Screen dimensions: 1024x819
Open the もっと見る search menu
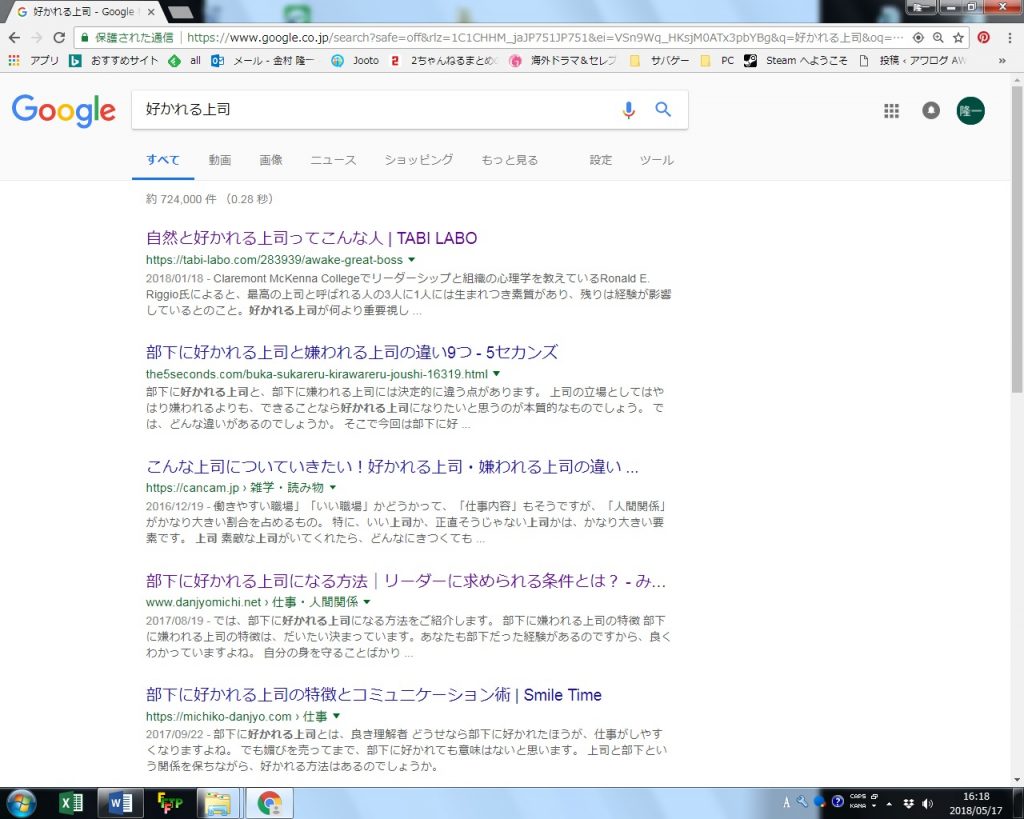pyautogui.click(x=509, y=160)
